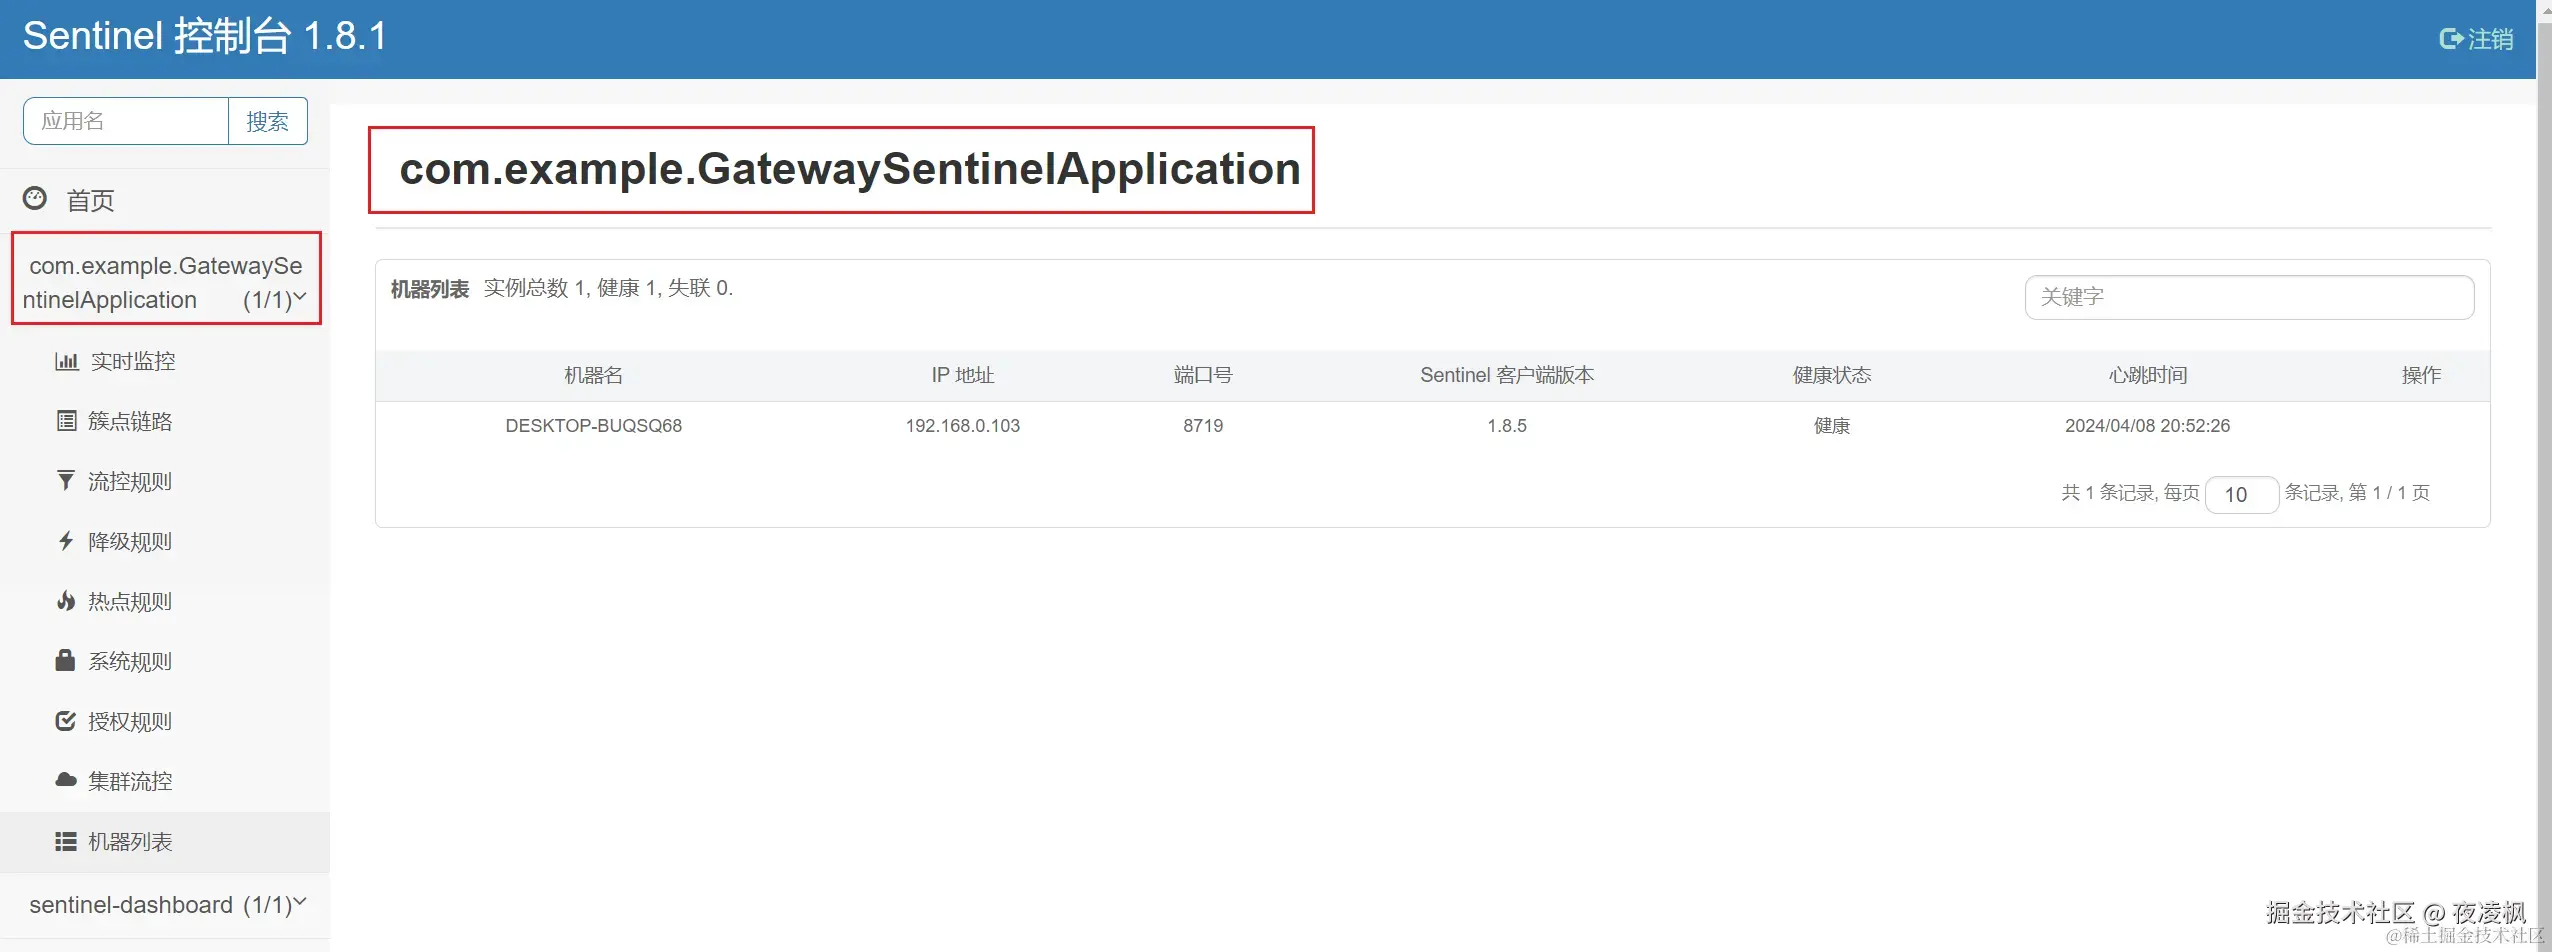Click the dashboard icon next to 首页
This screenshot has width=2552, height=952.
pos(35,198)
